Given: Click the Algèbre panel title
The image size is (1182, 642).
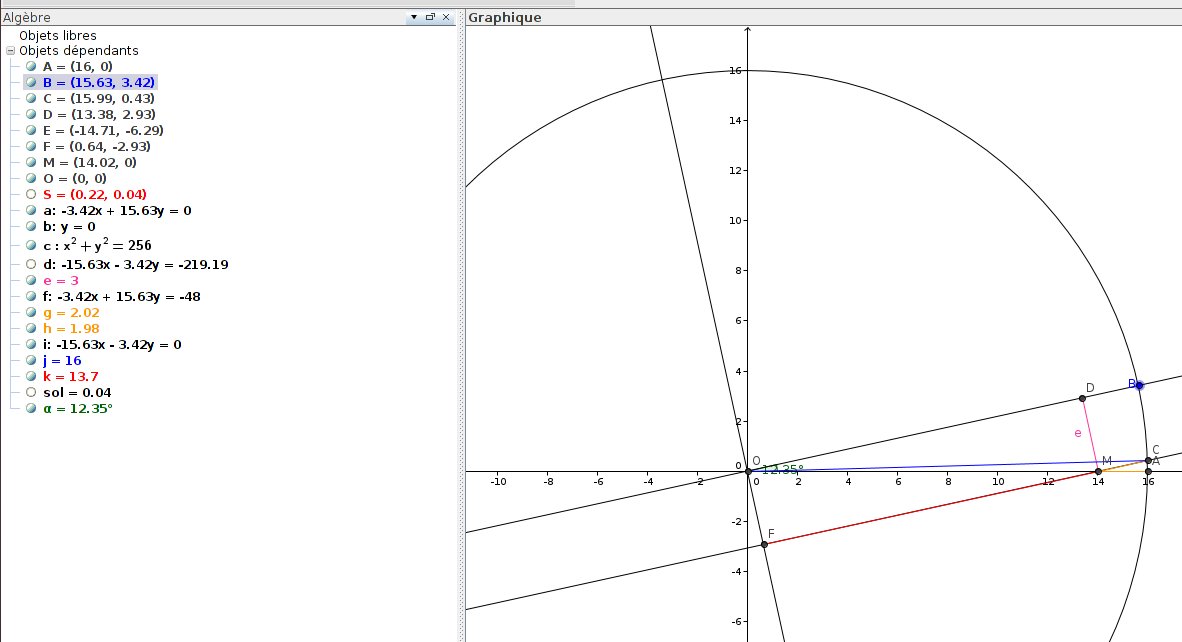Looking at the screenshot, I should pyautogui.click(x=26, y=17).
